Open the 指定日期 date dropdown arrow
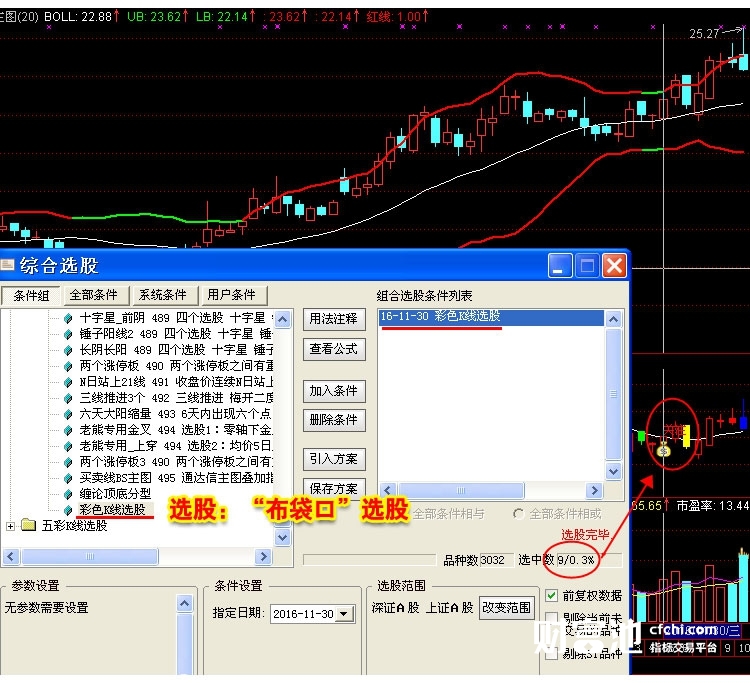750x683 pixels. (x=345, y=614)
